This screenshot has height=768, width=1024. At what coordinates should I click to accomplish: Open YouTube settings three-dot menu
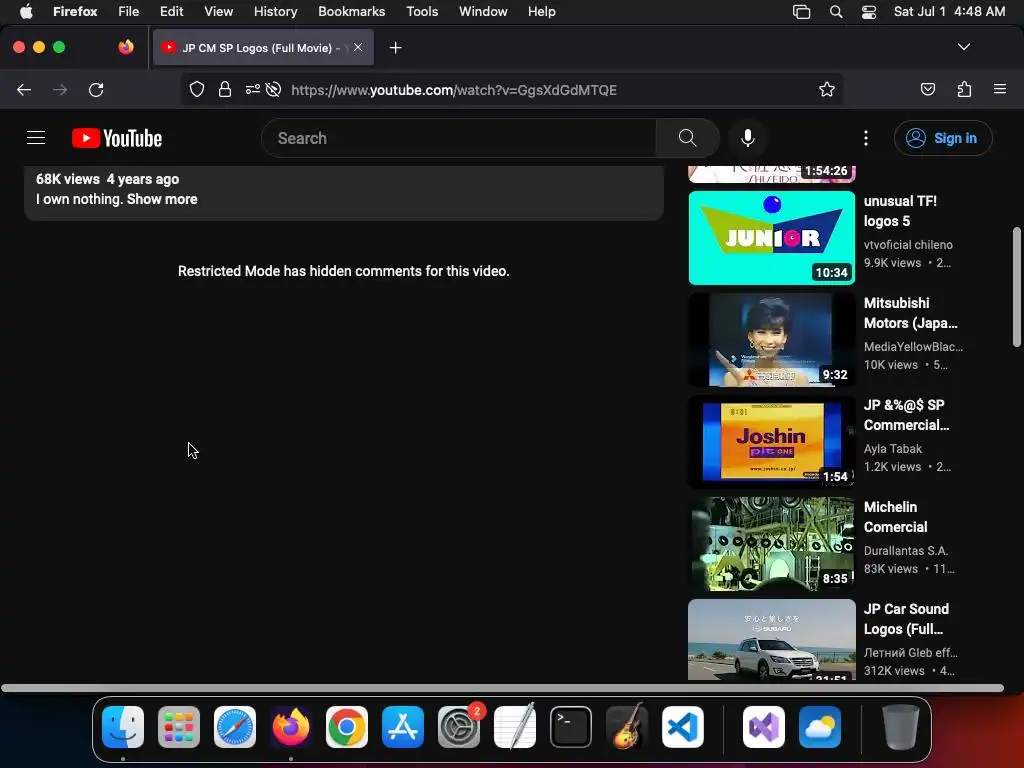866,138
